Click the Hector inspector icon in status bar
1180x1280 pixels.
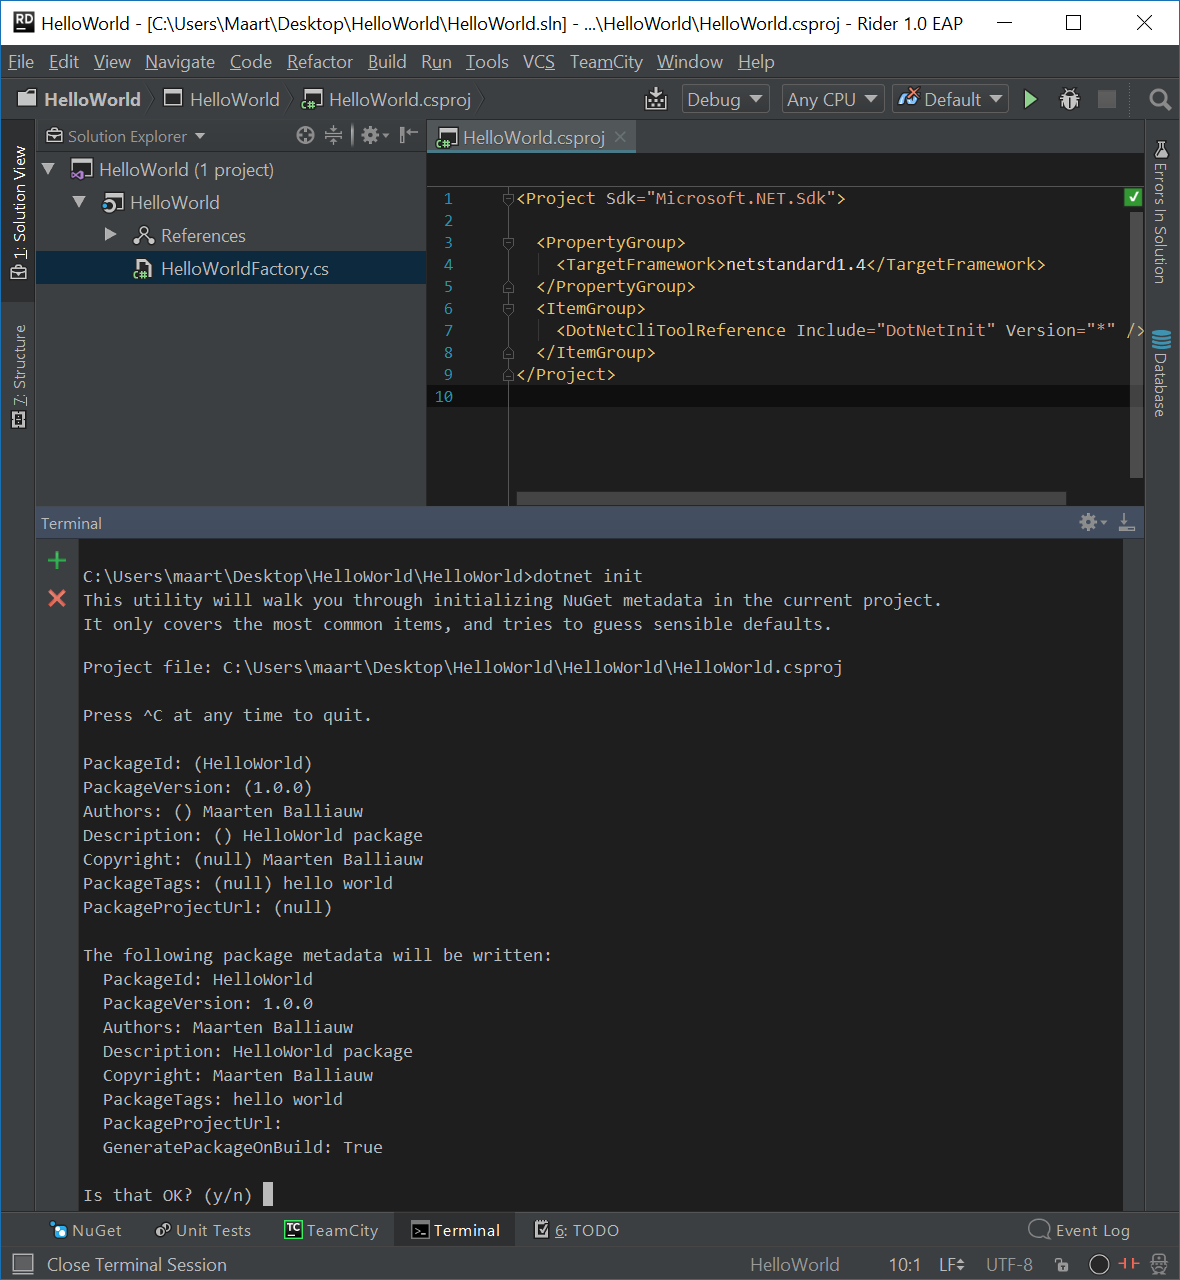pyautogui.click(x=1159, y=1264)
